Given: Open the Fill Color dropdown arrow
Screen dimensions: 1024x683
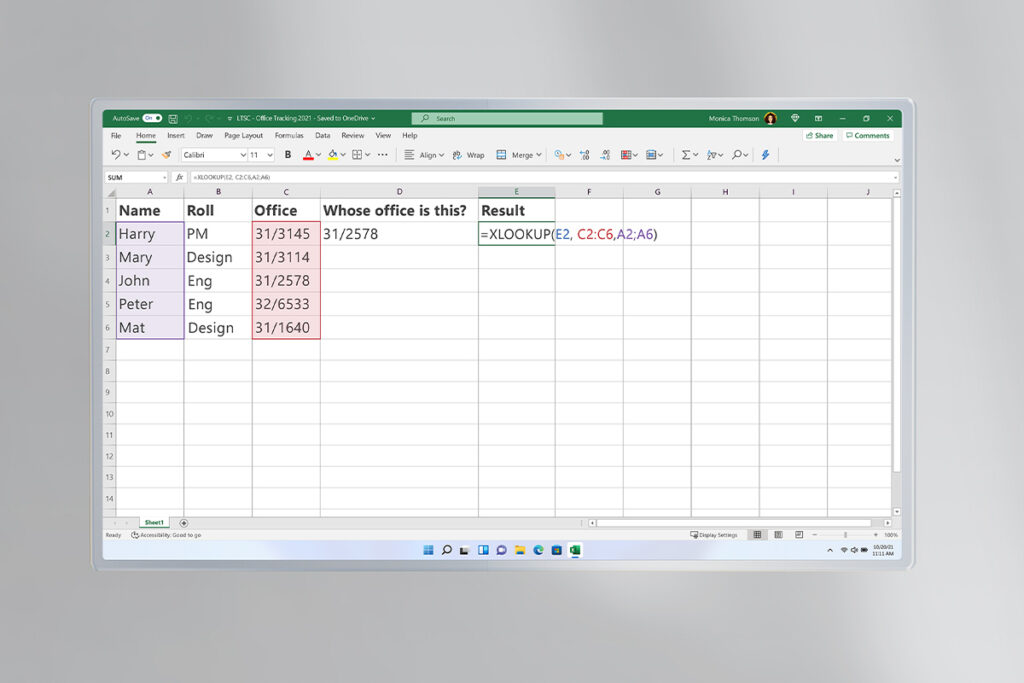Looking at the screenshot, I should pos(341,154).
